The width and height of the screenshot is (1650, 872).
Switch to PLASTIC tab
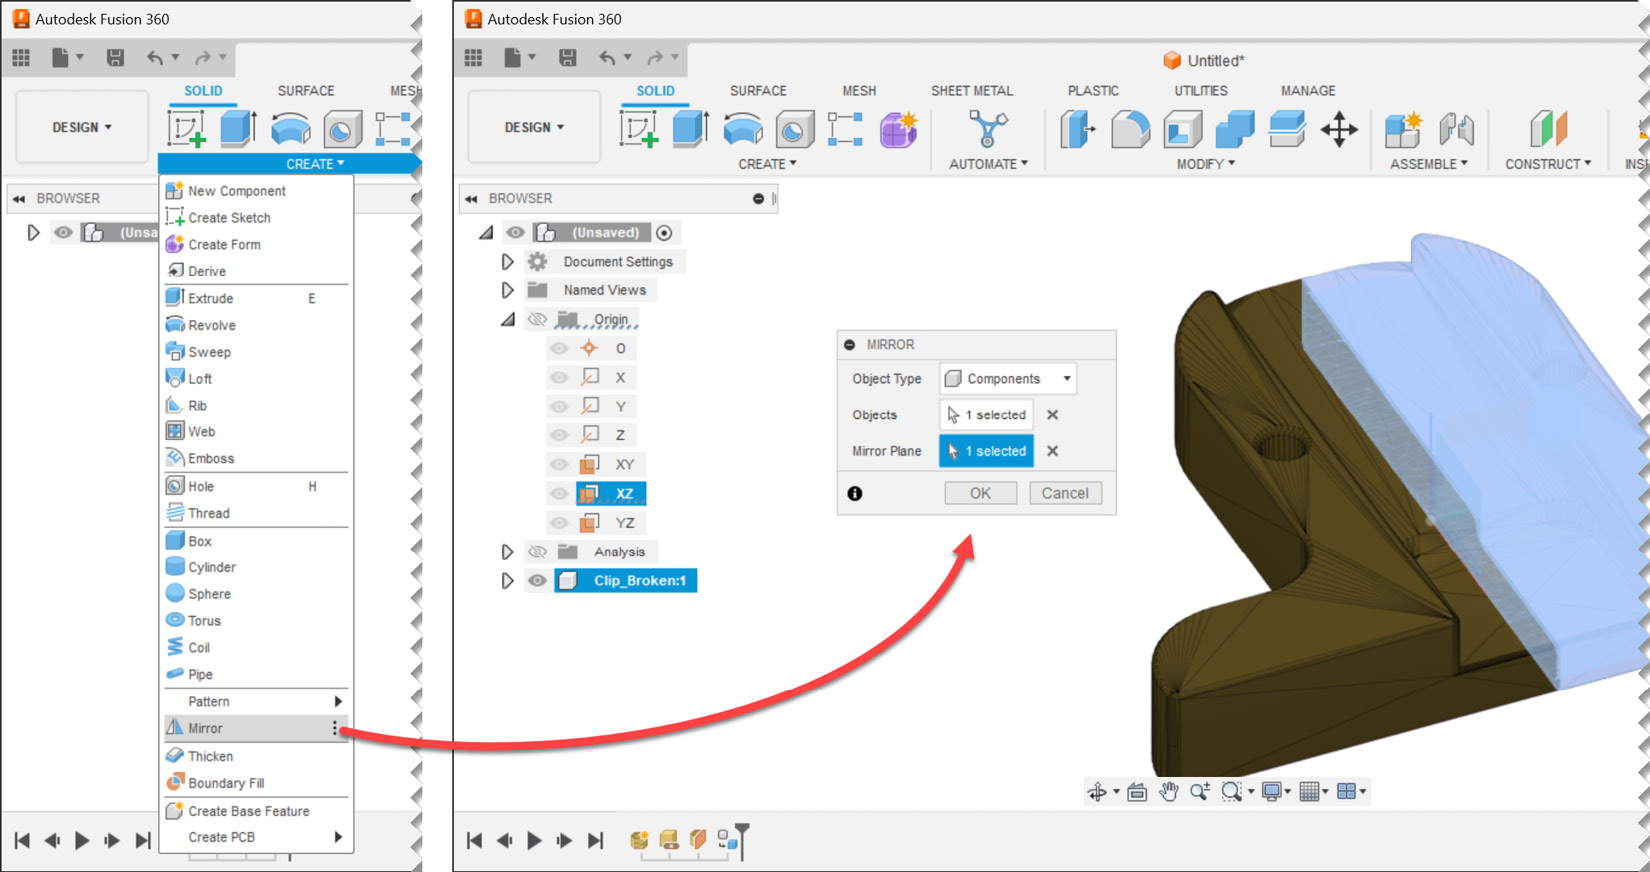click(1093, 90)
